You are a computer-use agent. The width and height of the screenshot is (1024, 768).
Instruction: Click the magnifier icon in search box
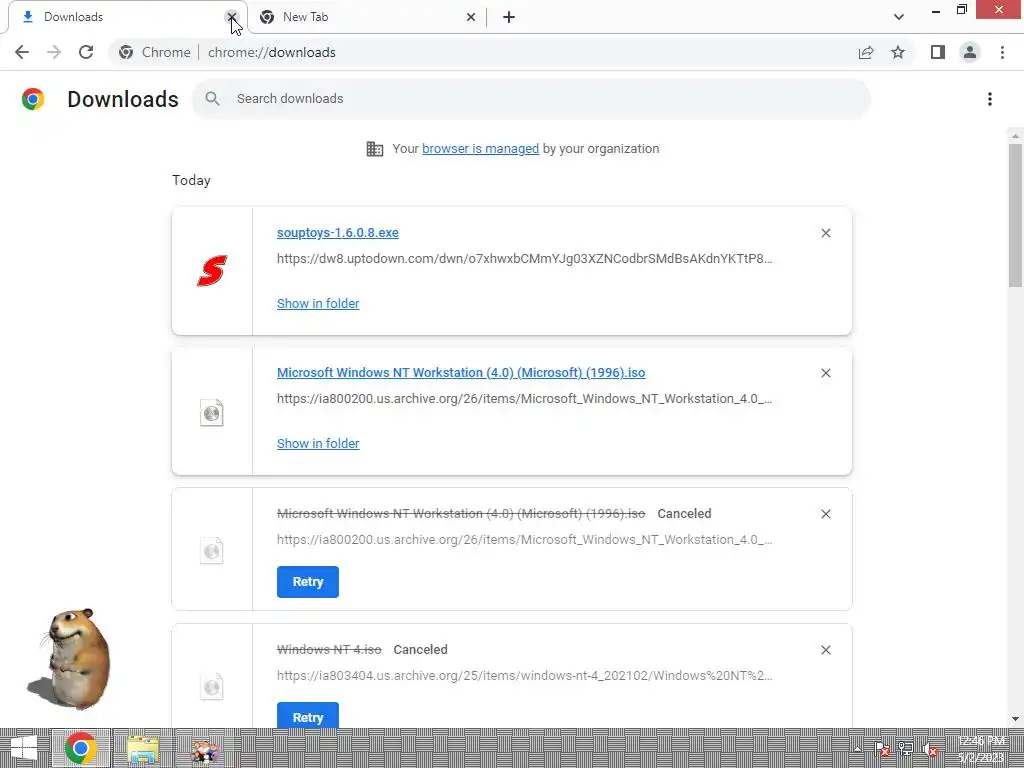(x=212, y=99)
